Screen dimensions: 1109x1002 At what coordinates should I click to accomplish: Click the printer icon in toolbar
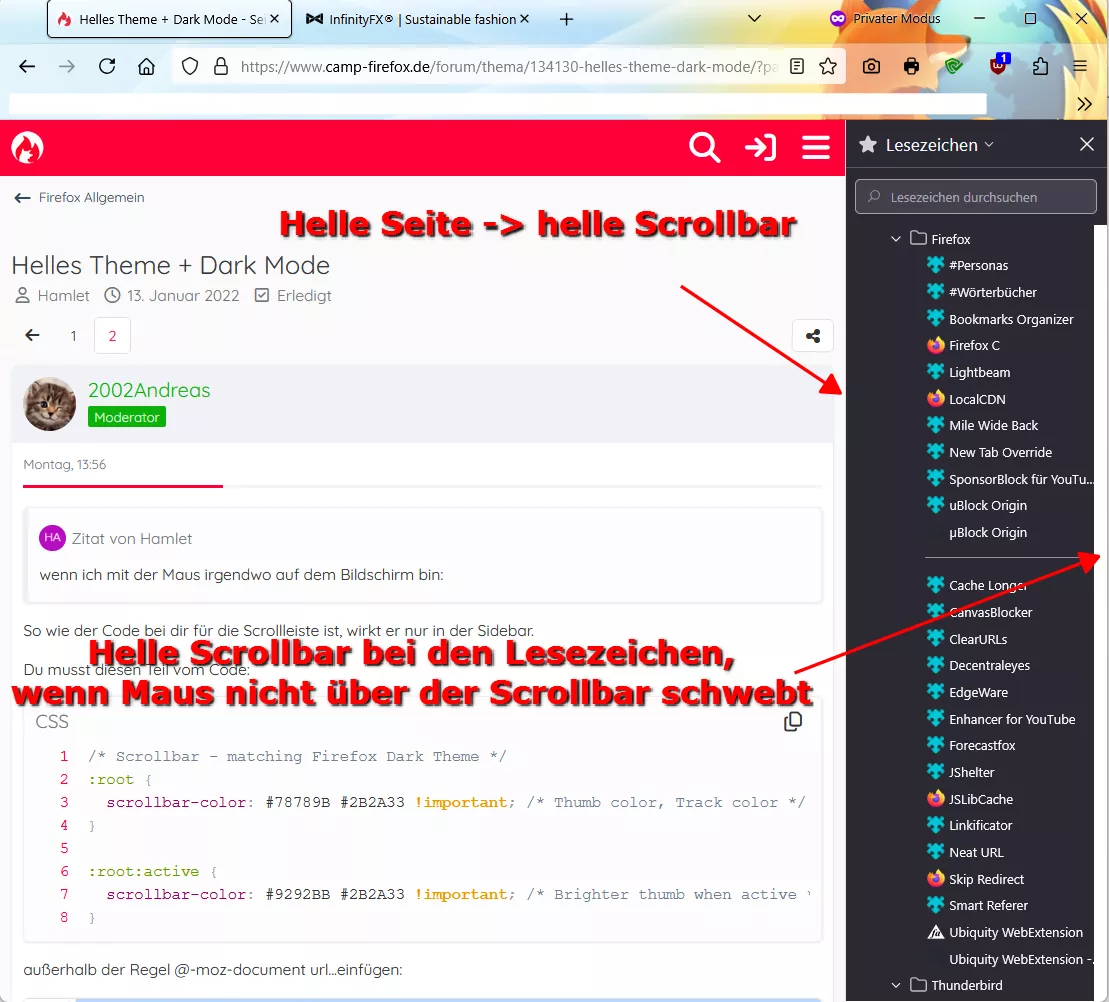pos(912,66)
